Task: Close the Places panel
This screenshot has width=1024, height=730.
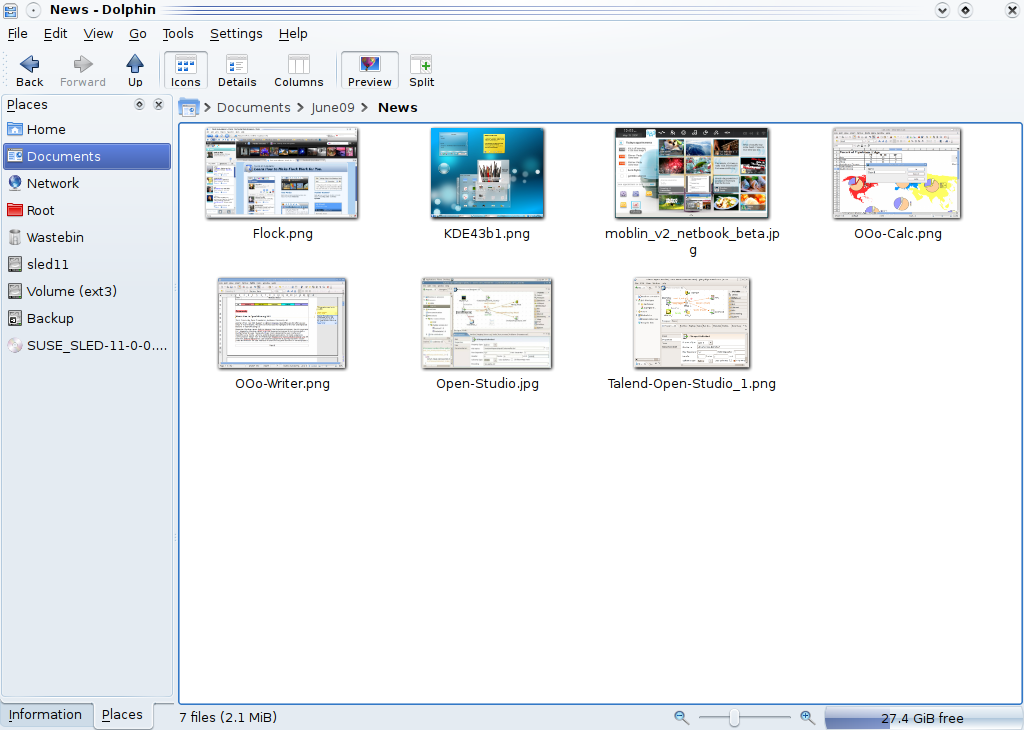Action: click(x=158, y=104)
